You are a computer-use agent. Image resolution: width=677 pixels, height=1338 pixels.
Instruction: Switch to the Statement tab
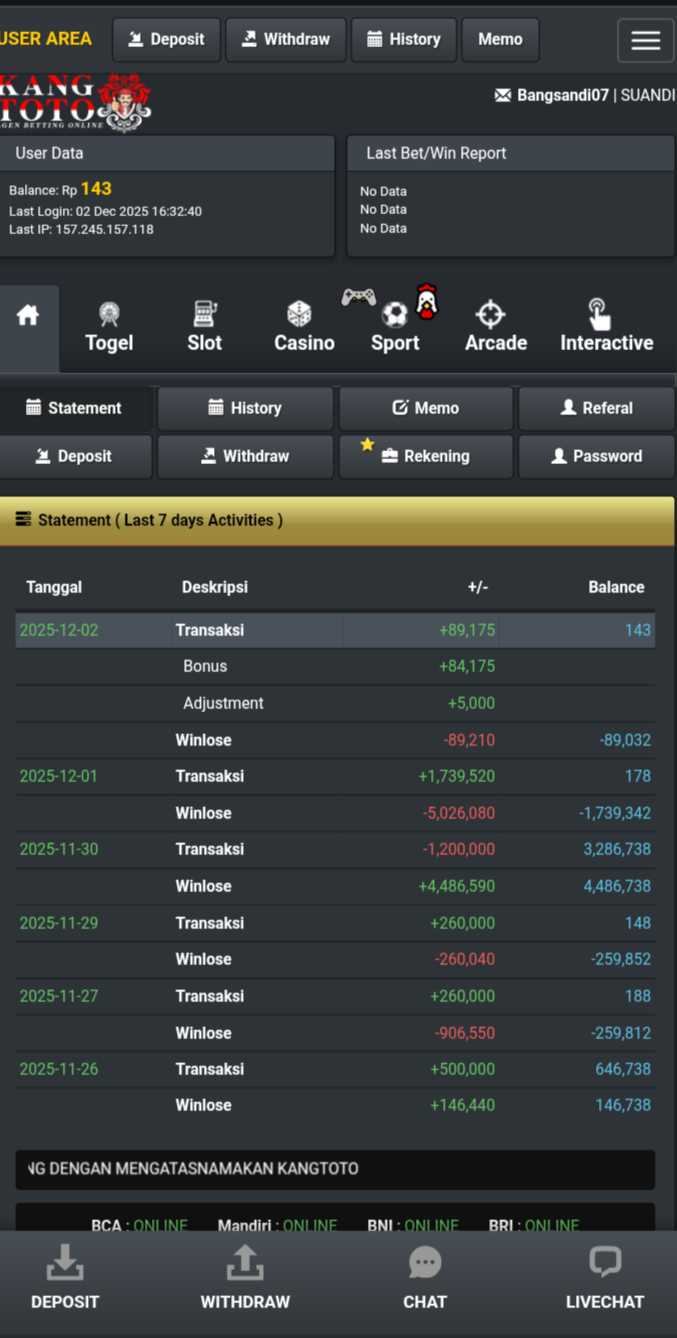click(75, 408)
